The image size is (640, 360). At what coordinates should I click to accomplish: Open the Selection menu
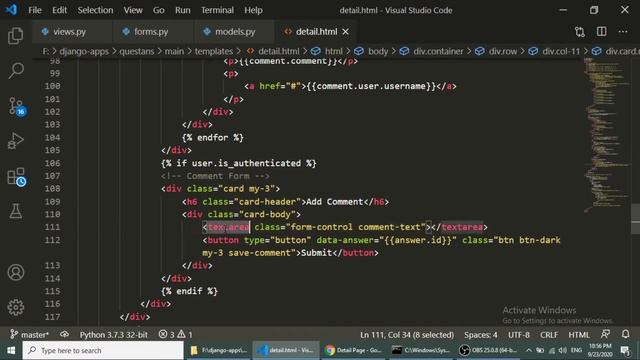(95, 10)
